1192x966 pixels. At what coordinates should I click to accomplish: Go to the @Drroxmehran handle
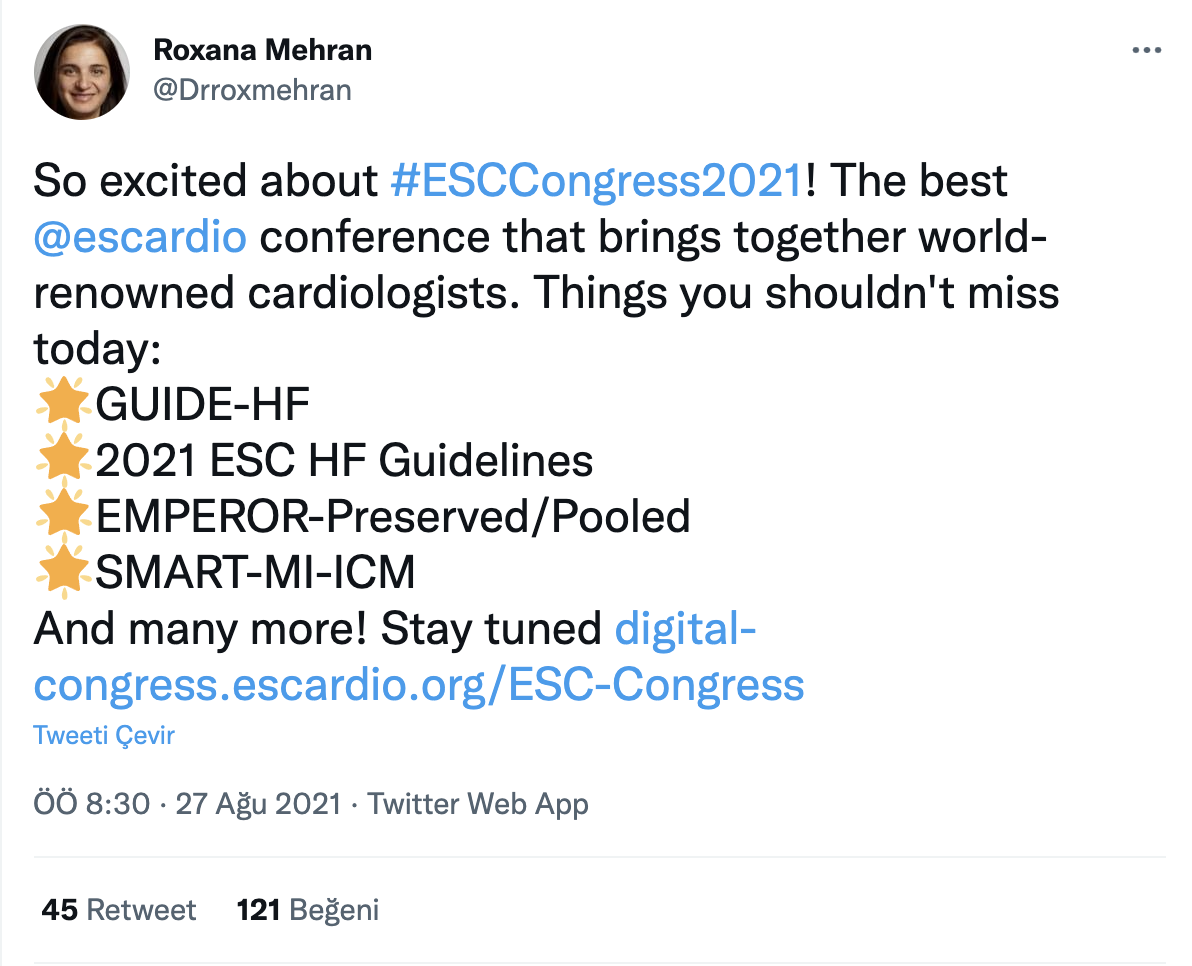tap(252, 90)
